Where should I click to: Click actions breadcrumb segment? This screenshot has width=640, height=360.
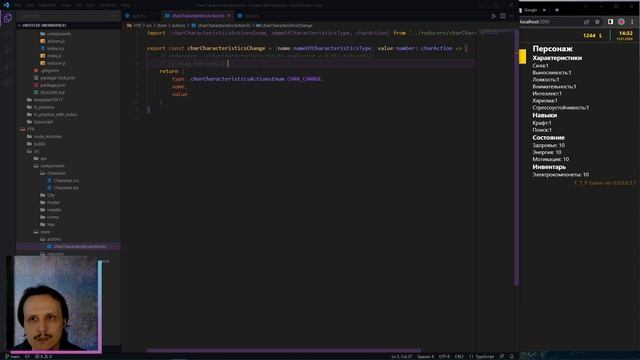click(x=178, y=26)
